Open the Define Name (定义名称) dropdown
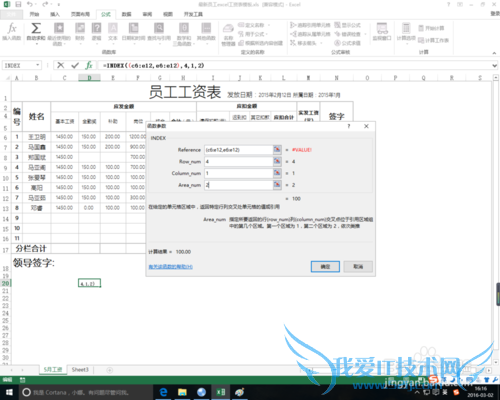Viewport: 500px width, 400px height. (x=255, y=25)
